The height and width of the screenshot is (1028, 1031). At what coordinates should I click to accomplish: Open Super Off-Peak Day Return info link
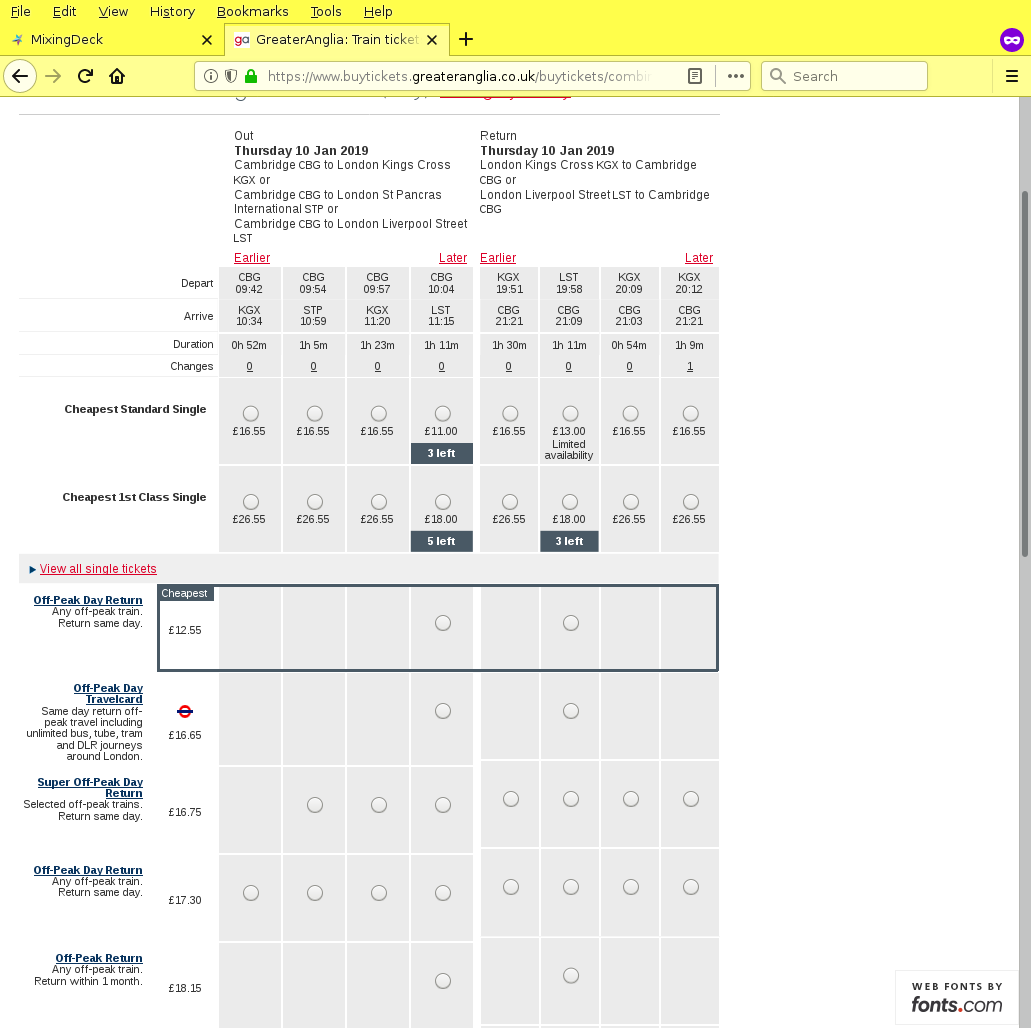point(90,787)
